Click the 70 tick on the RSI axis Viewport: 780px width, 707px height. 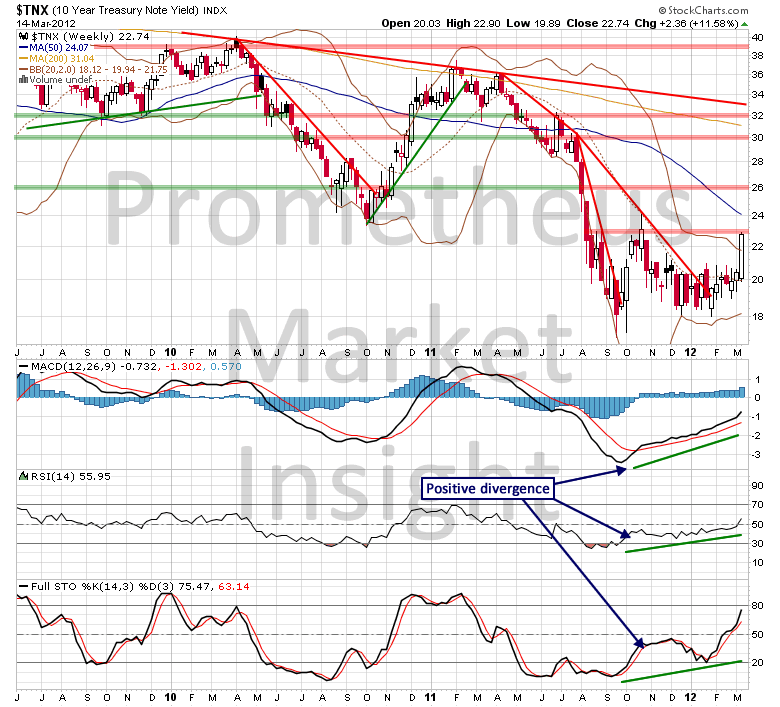point(758,505)
